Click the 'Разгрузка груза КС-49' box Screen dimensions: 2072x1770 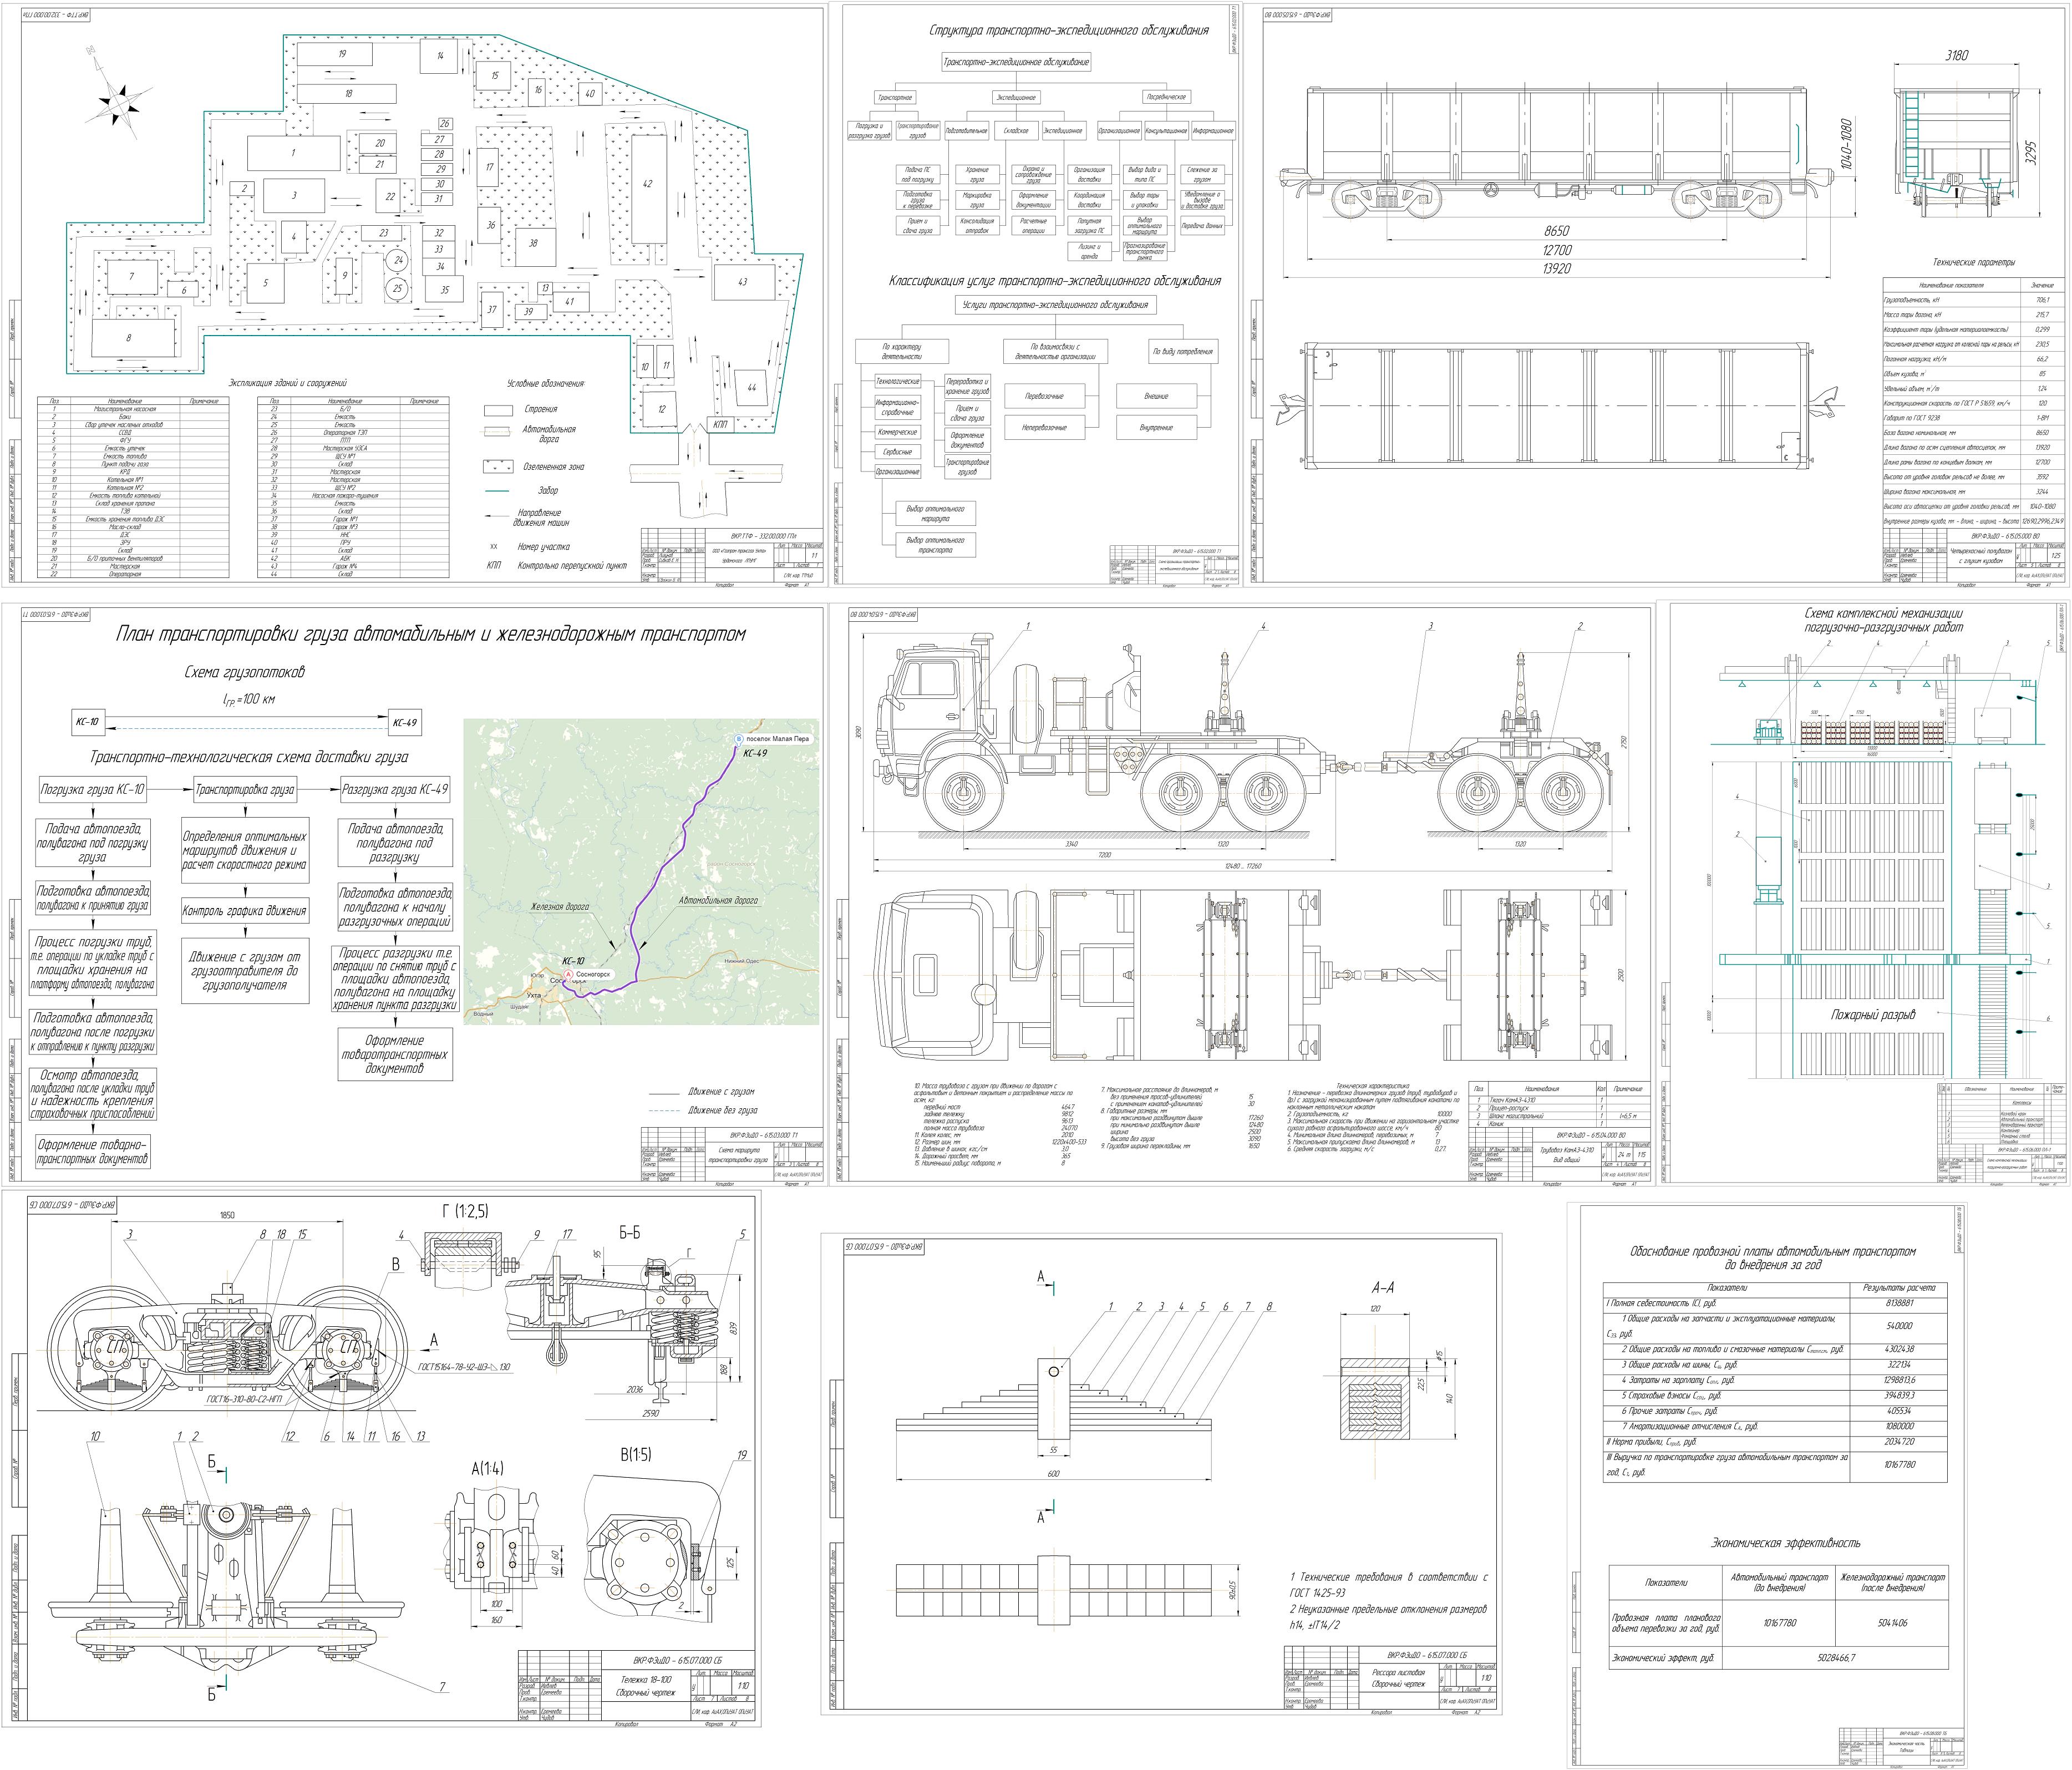395,789
